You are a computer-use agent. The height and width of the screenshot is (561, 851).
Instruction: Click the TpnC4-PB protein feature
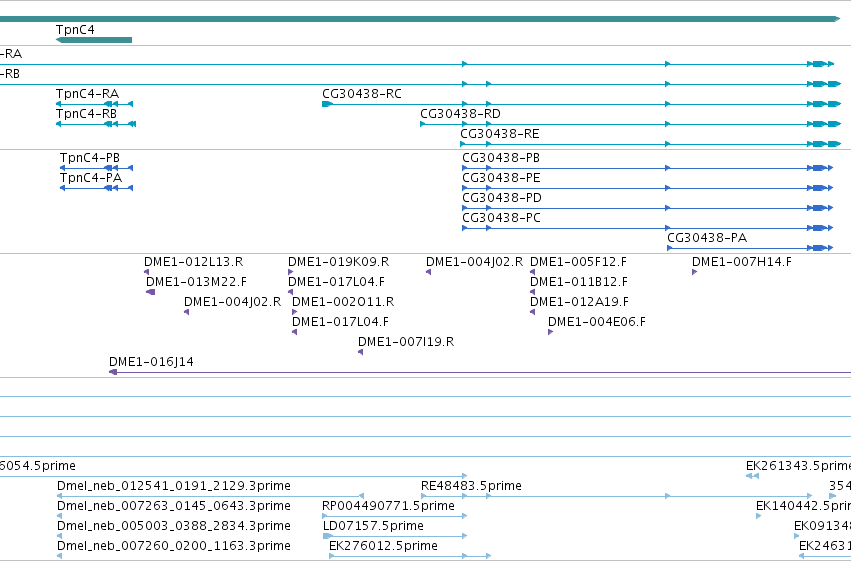pyautogui.click(x=97, y=168)
